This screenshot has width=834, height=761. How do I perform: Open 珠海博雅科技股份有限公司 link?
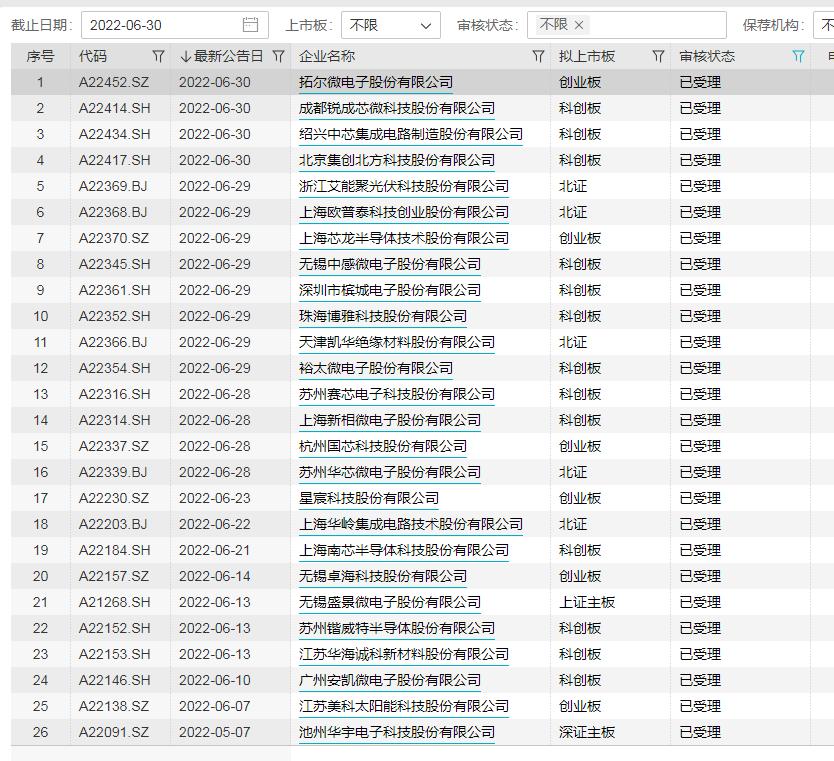coord(383,316)
